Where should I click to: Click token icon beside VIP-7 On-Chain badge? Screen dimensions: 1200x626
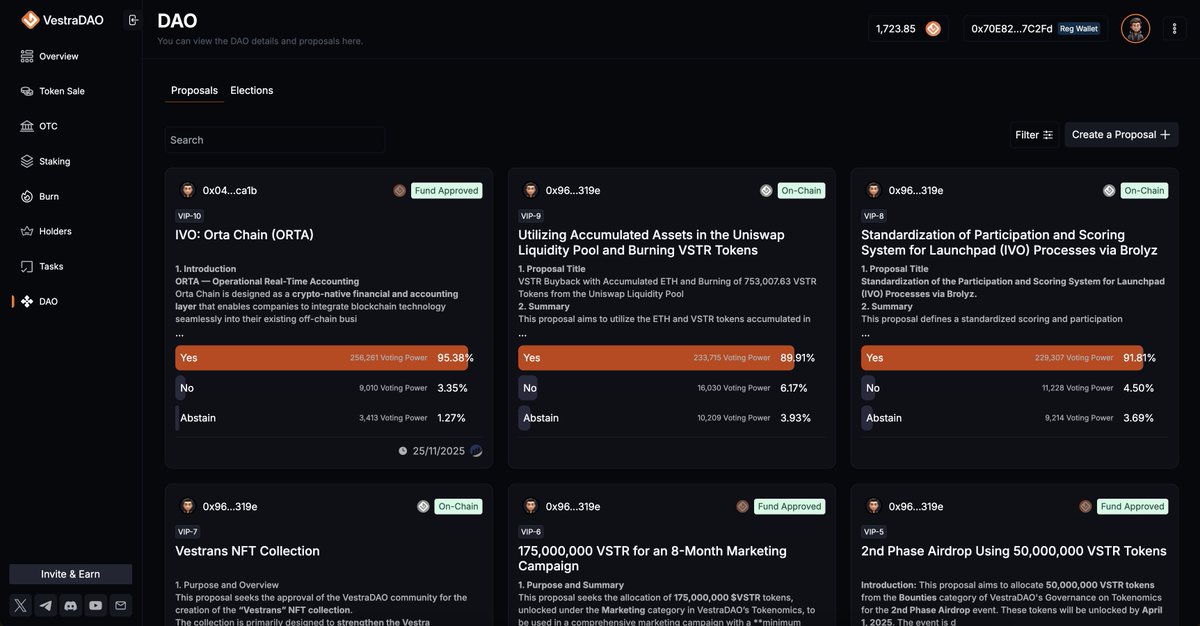423,506
